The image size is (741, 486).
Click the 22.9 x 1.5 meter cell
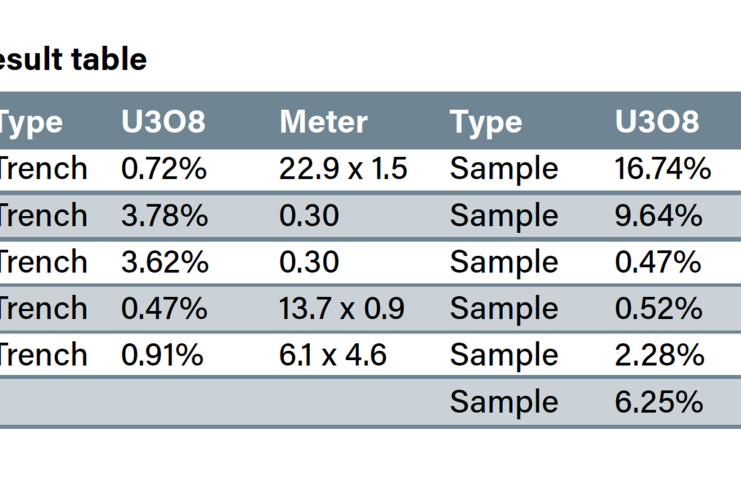pos(343,169)
